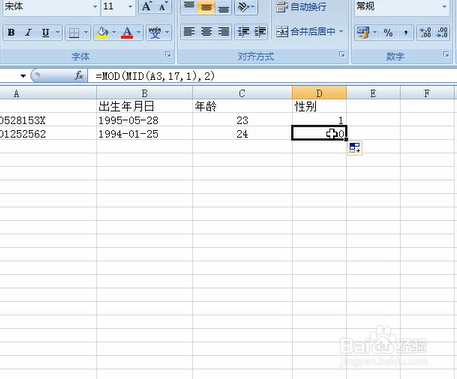
Task: Open the 对齐方式 group dialog launcher
Action: pos(342,54)
